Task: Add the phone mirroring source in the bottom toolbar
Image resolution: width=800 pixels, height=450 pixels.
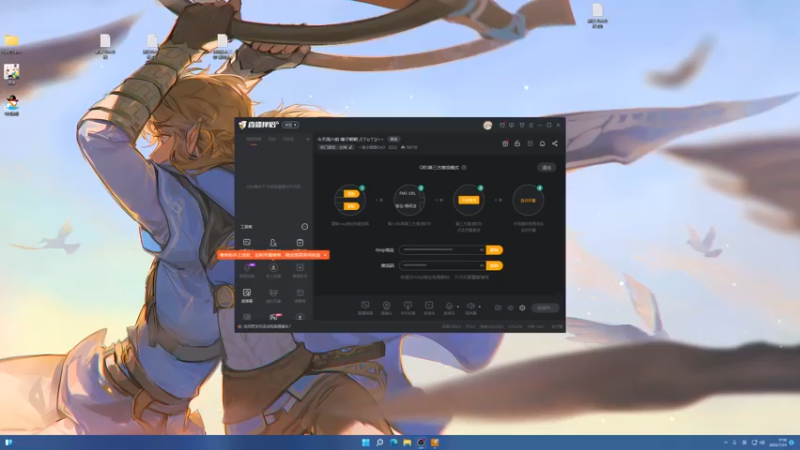Action: 408,308
